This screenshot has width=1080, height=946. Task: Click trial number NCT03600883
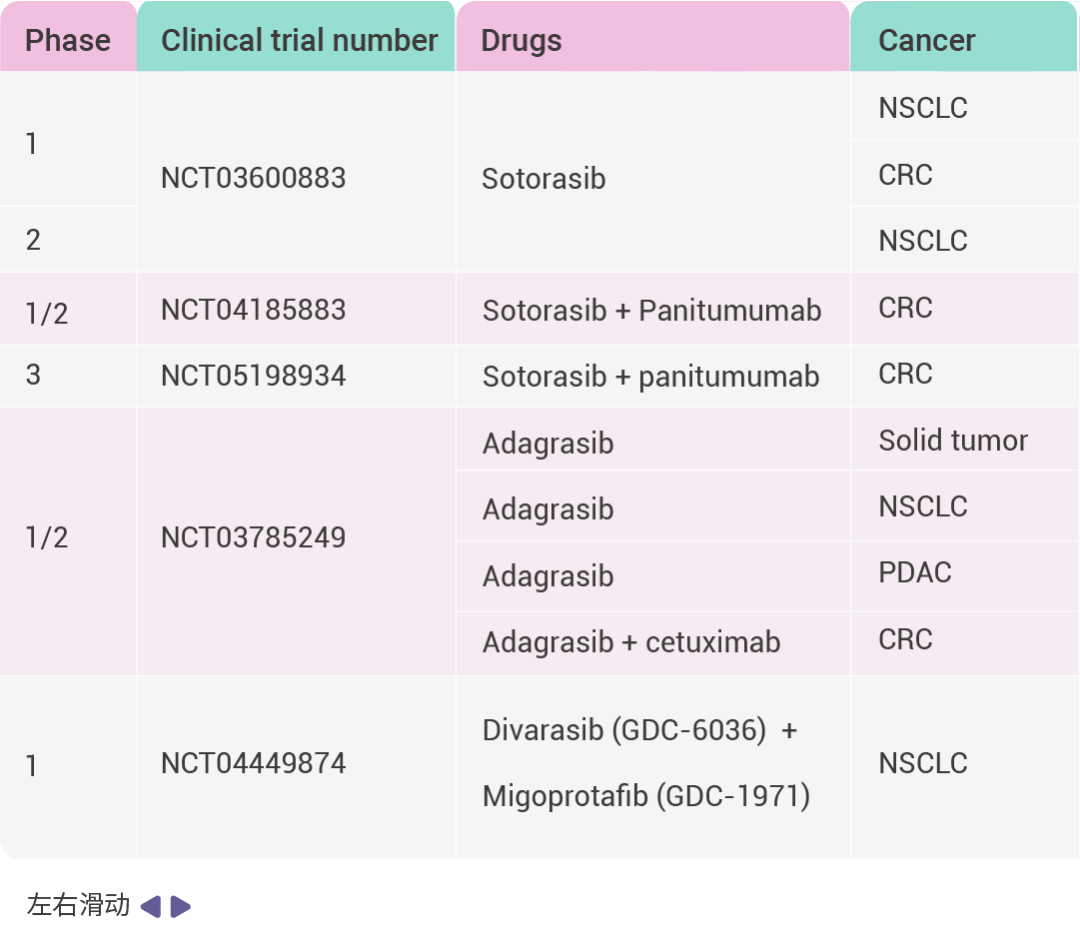(x=253, y=178)
